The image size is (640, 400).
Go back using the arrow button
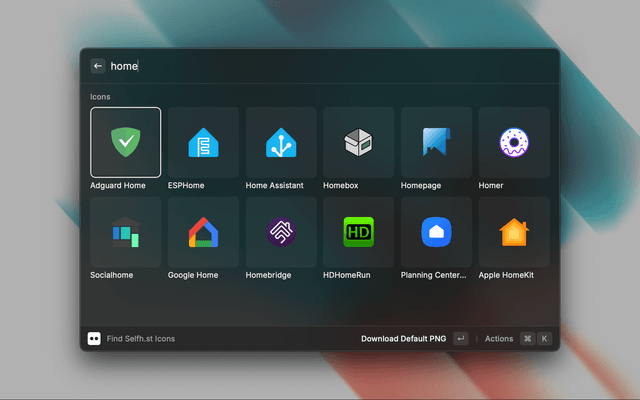98,66
